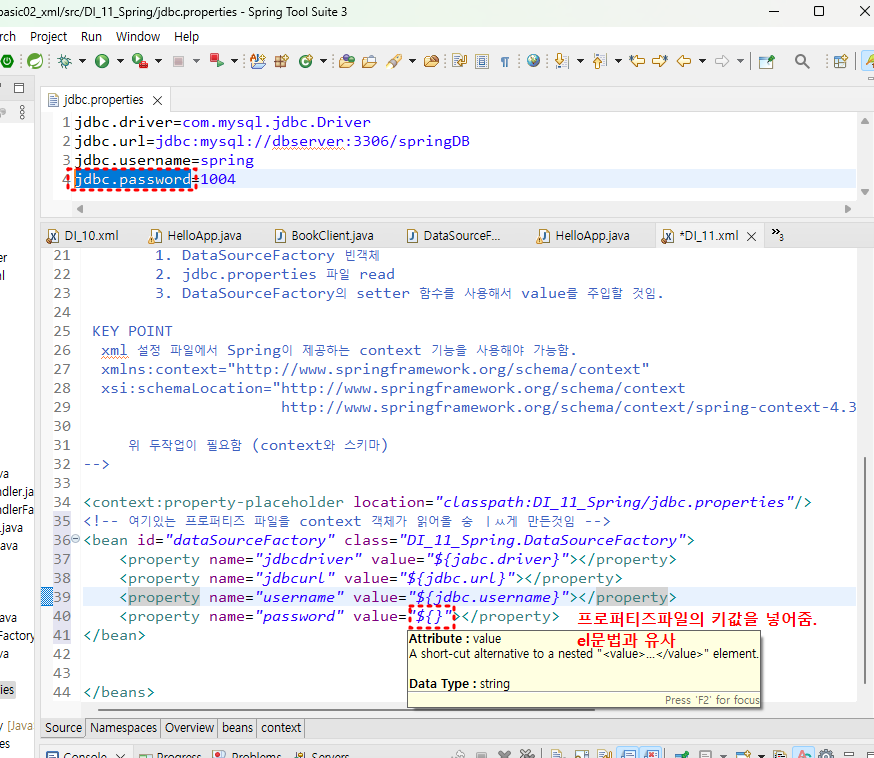
Task: Open the External Tools dropdown arrow
Action: click(x=158, y=61)
